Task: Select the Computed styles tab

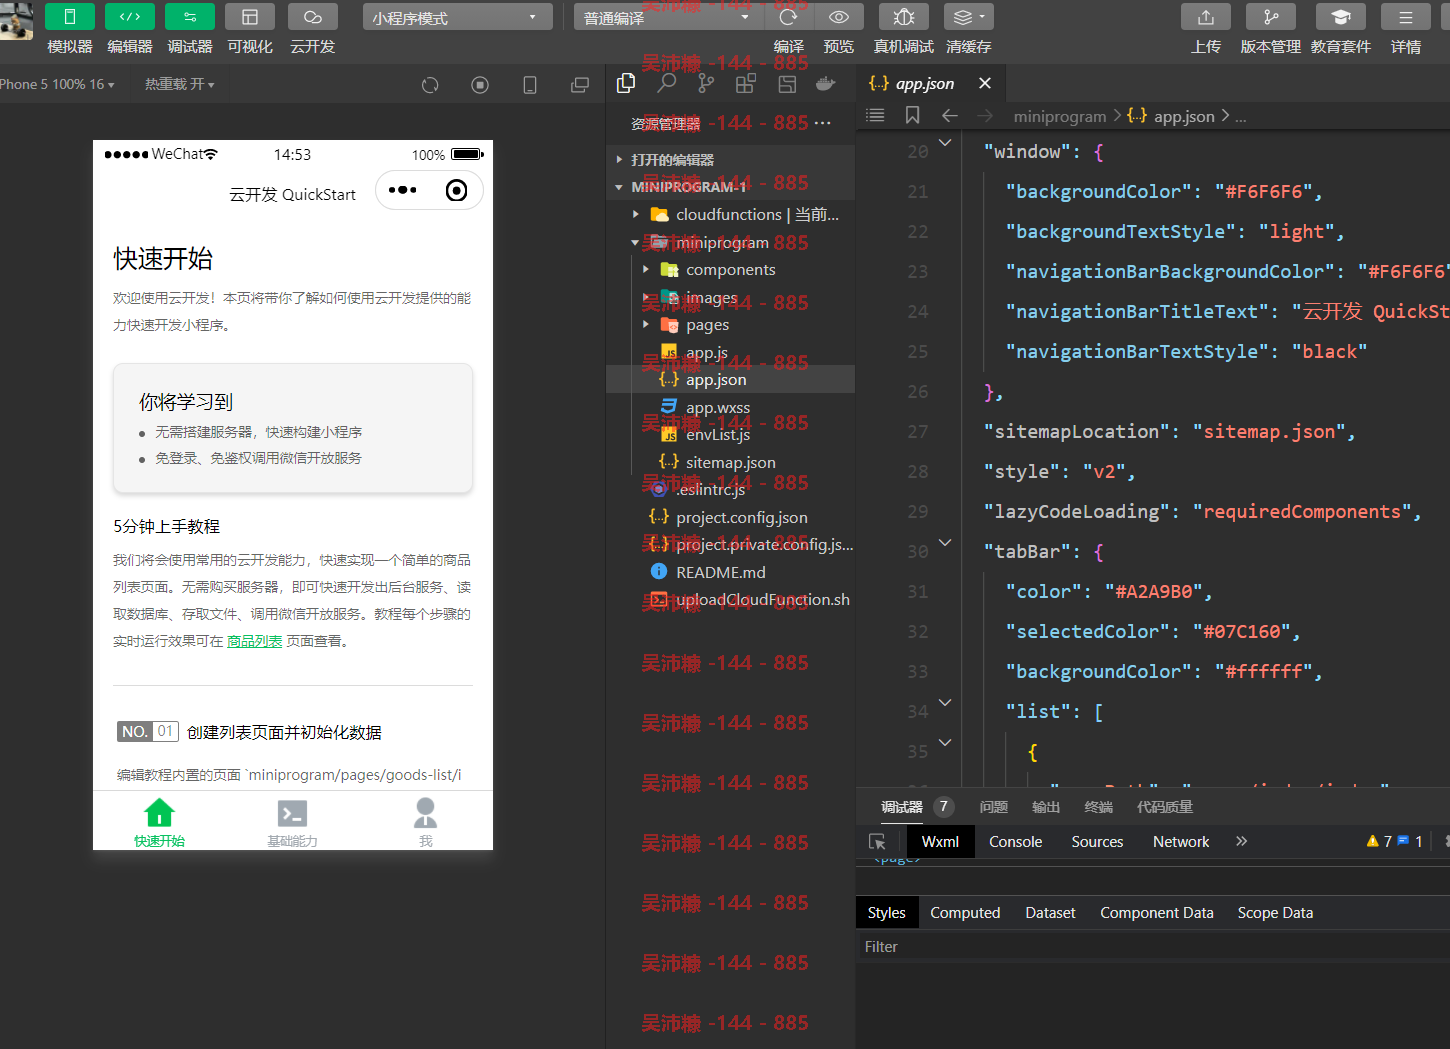Action: [965, 913]
